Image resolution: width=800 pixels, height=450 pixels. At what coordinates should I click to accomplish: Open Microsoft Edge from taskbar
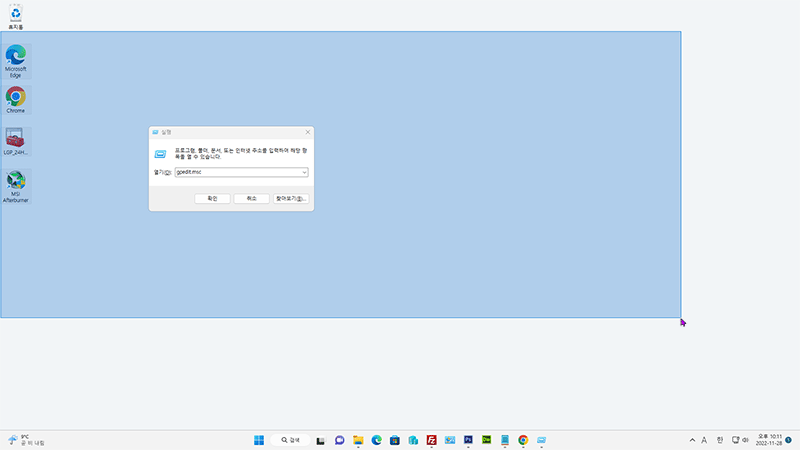coord(377,440)
